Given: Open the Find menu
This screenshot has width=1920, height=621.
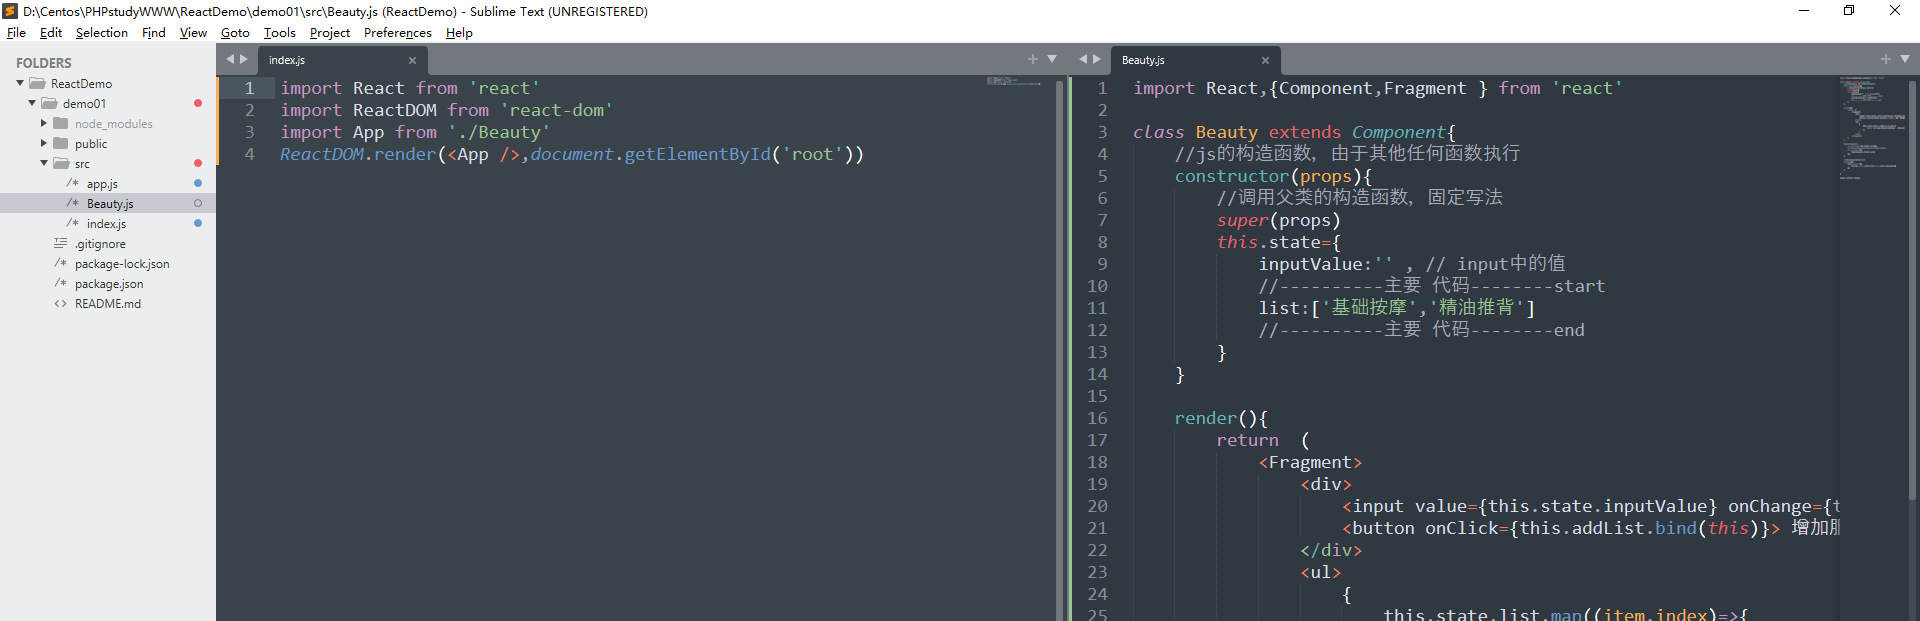Looking at the screenshot, I should [154, 33].
